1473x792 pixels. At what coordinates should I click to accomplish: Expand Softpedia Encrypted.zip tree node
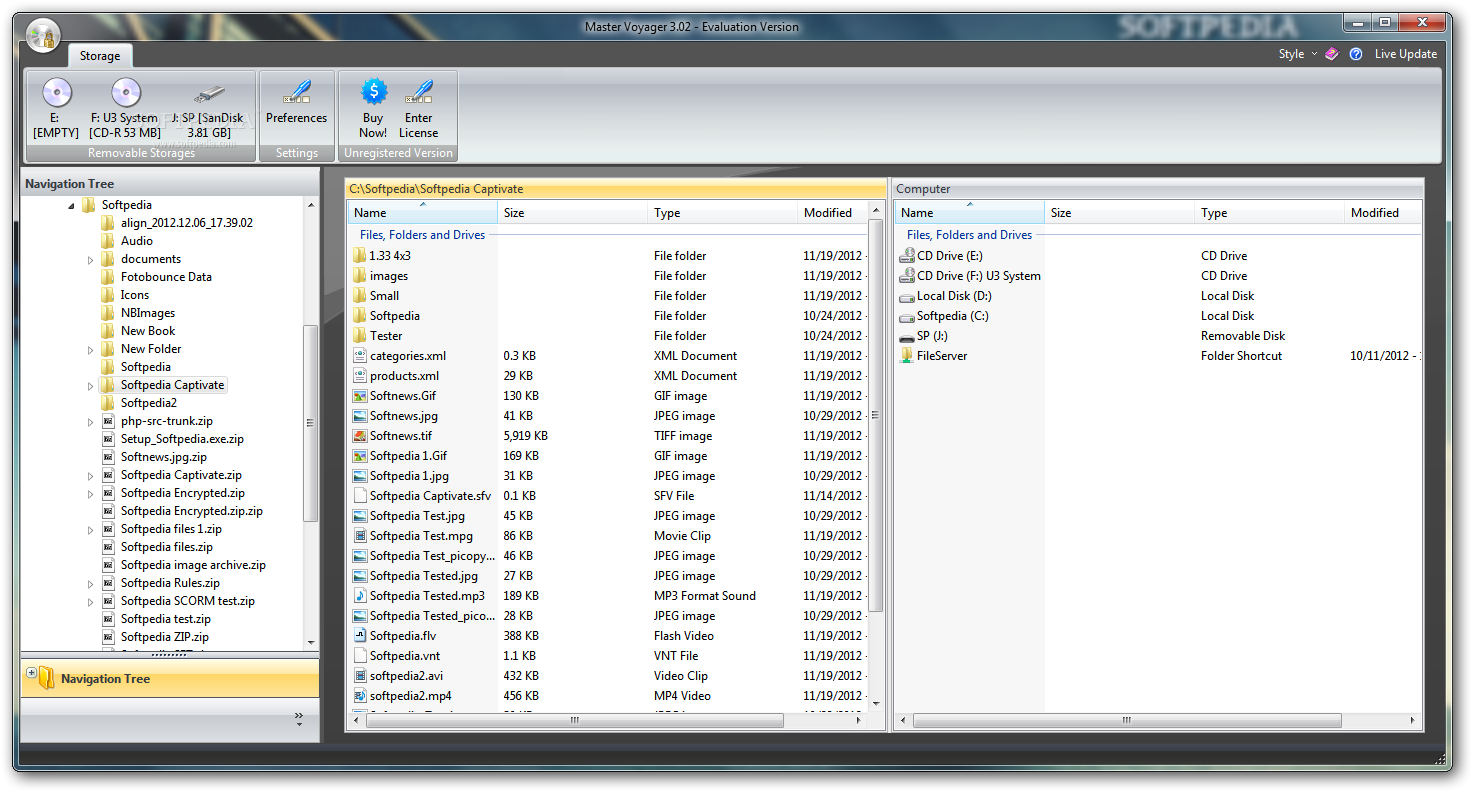pos(91,493)
